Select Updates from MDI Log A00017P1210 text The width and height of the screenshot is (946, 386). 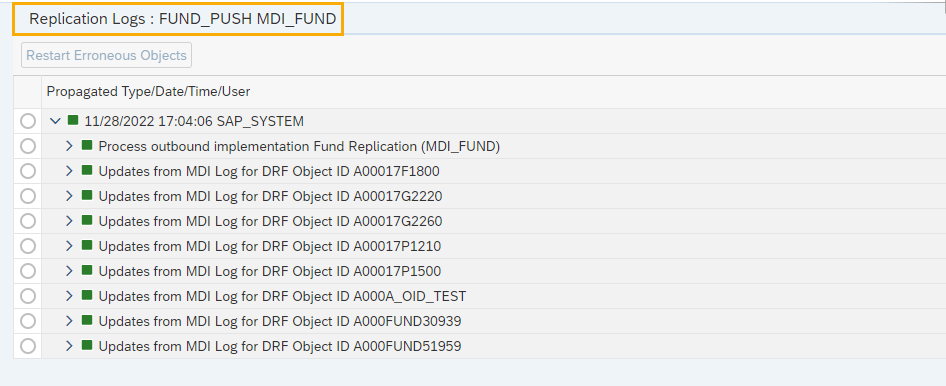270,246
